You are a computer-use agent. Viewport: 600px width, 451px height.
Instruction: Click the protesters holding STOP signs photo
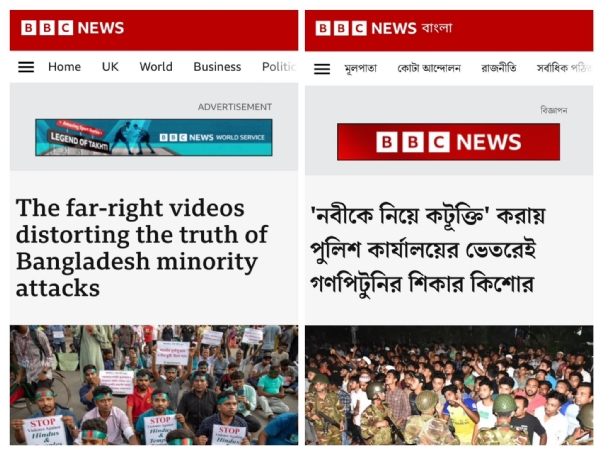(x=154, y=385)
